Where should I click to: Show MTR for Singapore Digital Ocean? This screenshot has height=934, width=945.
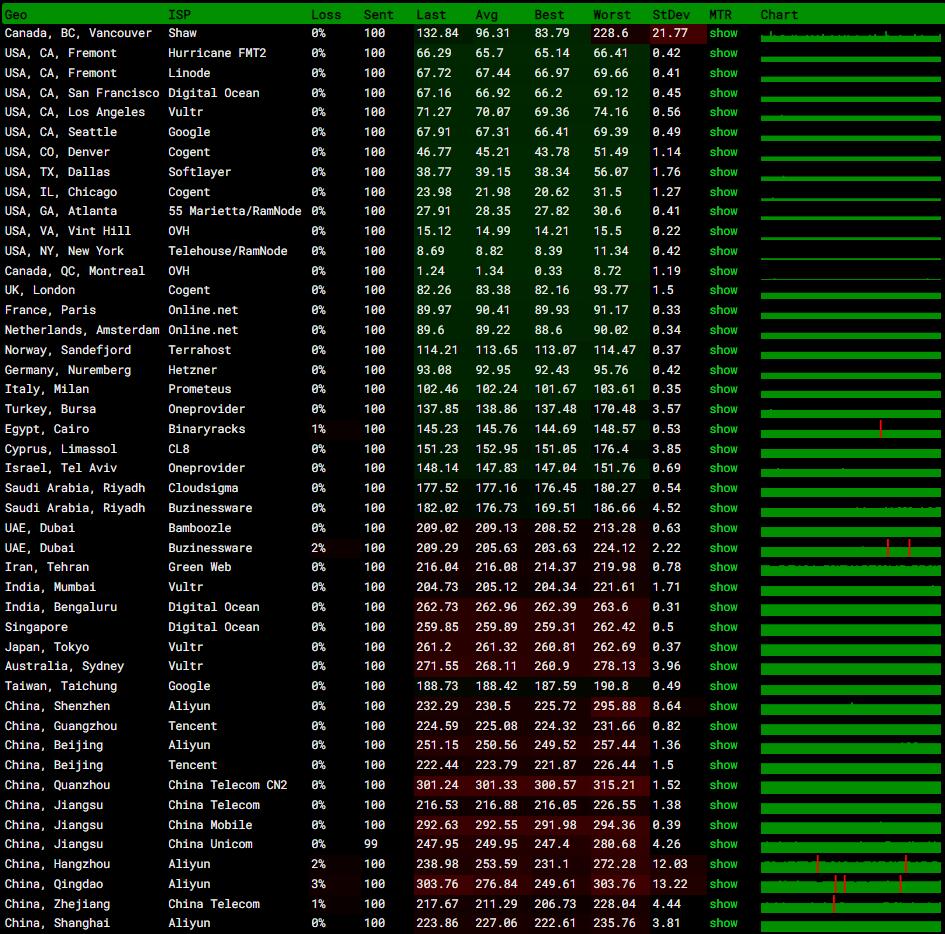[723, 627]
